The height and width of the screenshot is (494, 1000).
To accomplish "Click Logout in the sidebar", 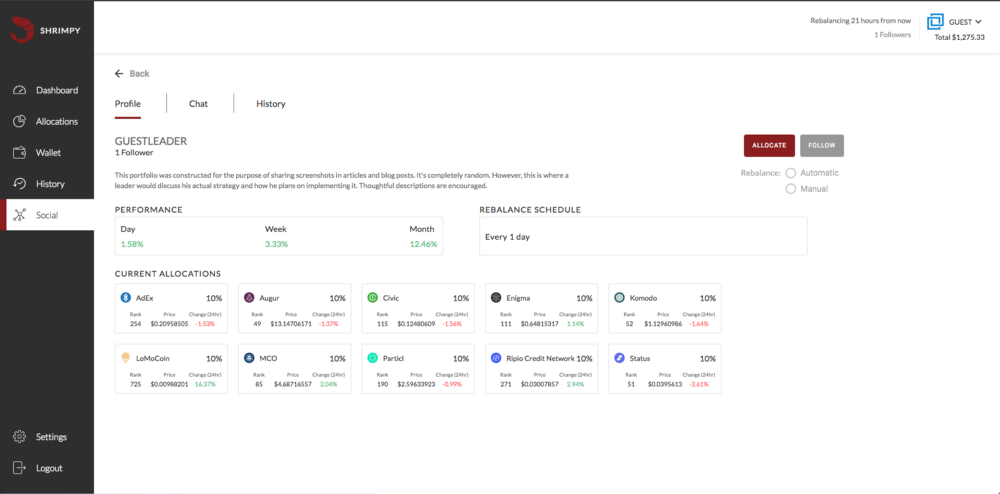I will 47,468.
